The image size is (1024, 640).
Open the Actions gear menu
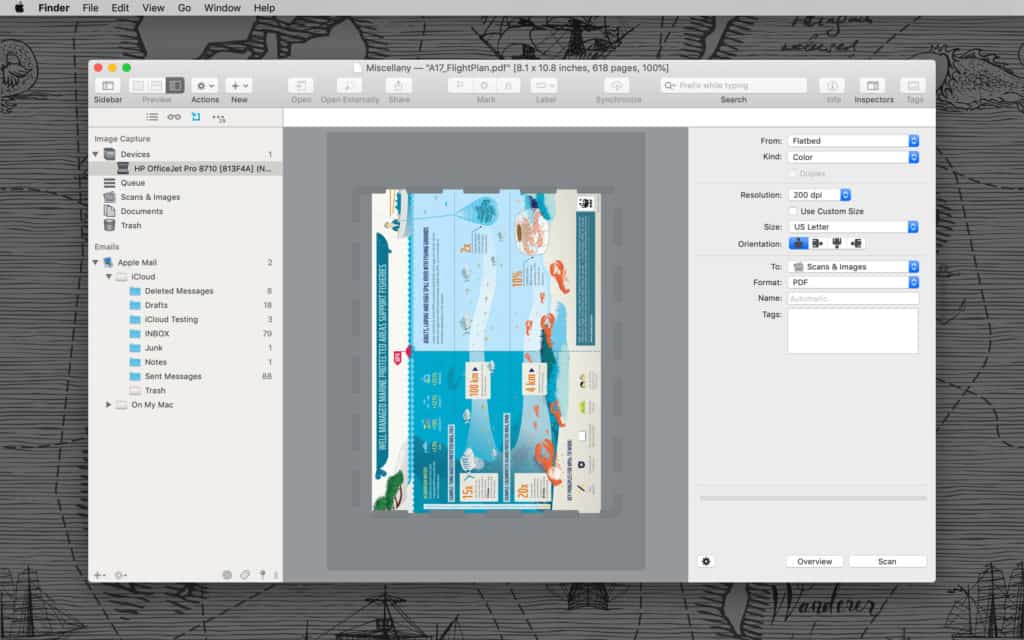pos(205,86)
